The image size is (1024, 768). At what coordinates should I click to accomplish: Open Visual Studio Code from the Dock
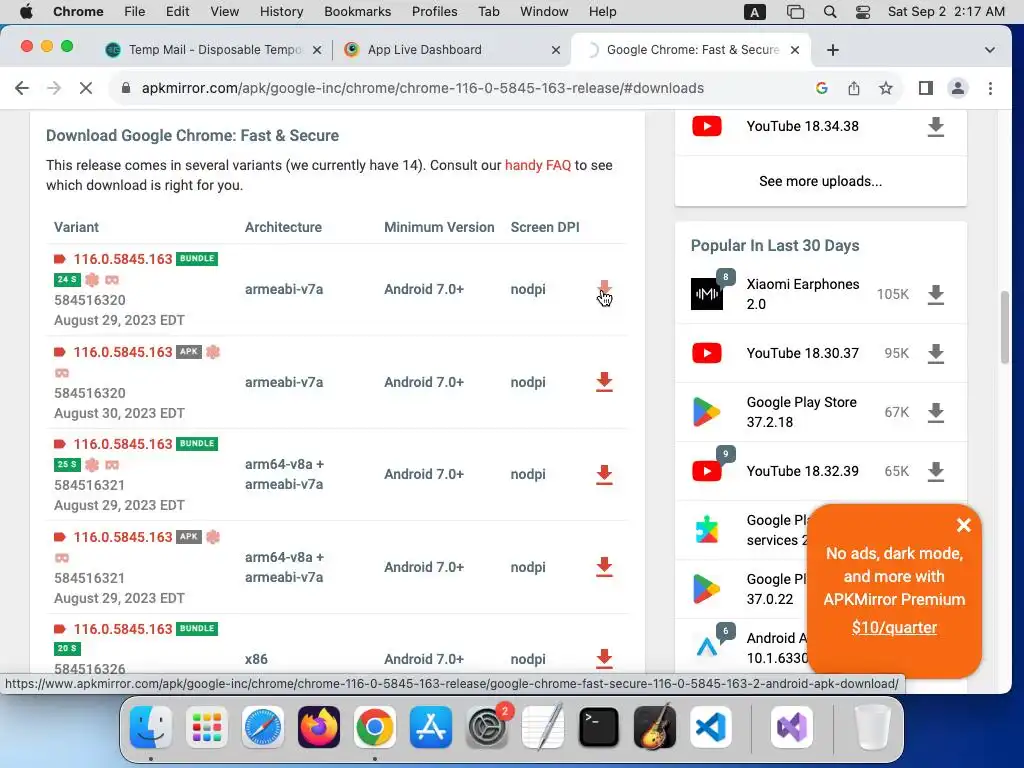[711, 728]
